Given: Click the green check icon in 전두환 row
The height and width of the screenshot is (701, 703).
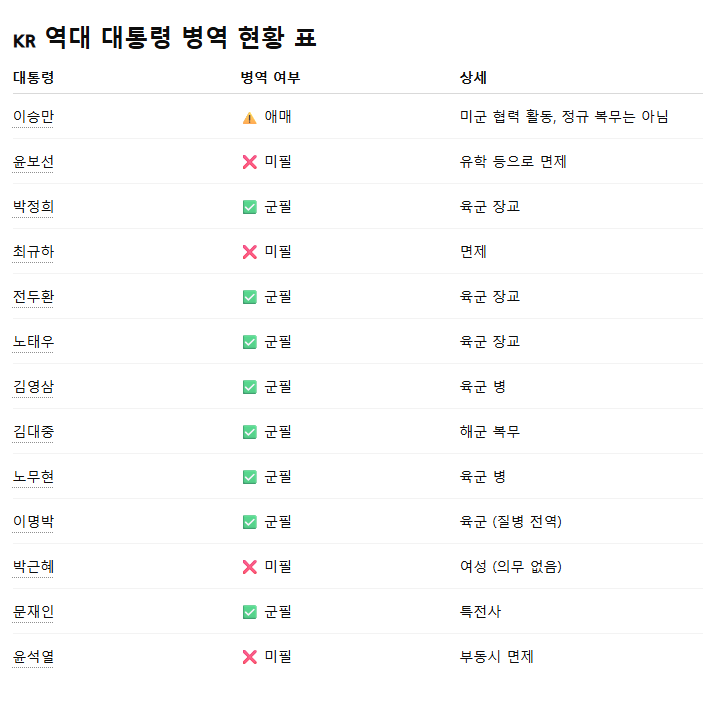Looking at the screenshot, I should pos(250,297).
